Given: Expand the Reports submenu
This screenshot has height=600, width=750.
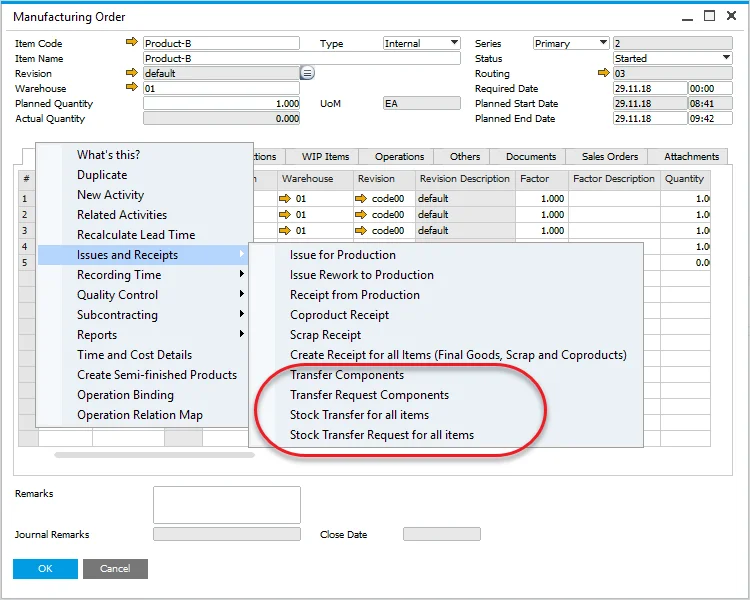Looking at the screenshot, I should click(x=143, y=335).
